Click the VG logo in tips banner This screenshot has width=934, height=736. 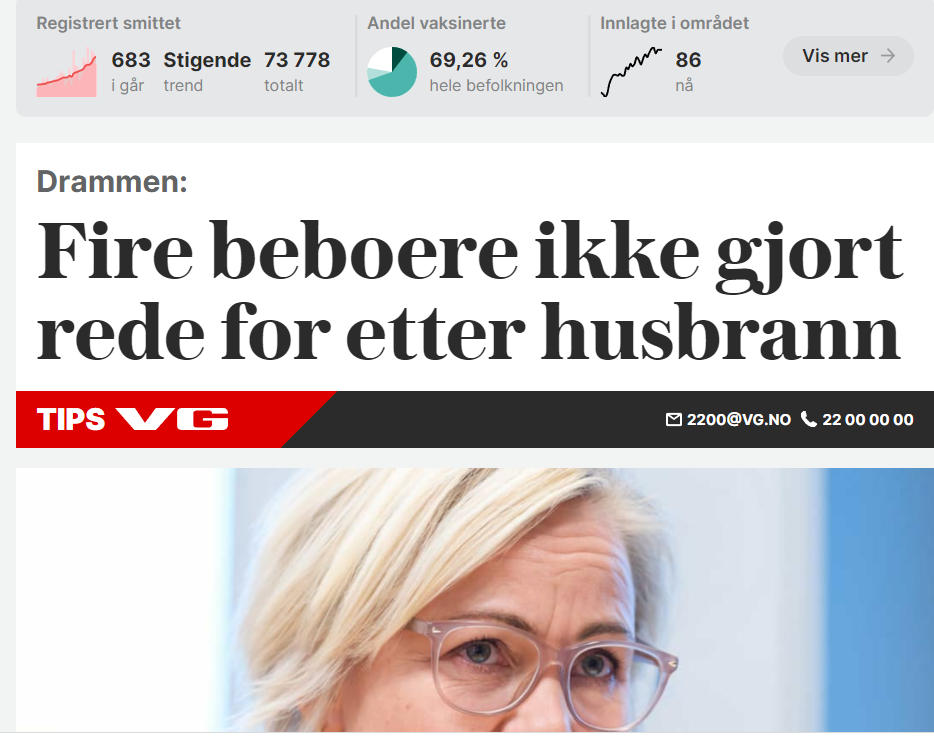(x=172, y=419)
